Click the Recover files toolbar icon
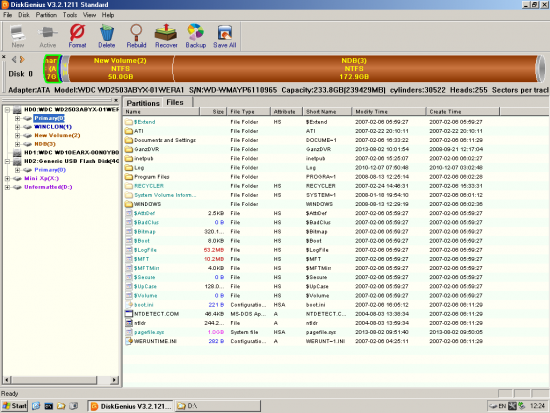 166,36
